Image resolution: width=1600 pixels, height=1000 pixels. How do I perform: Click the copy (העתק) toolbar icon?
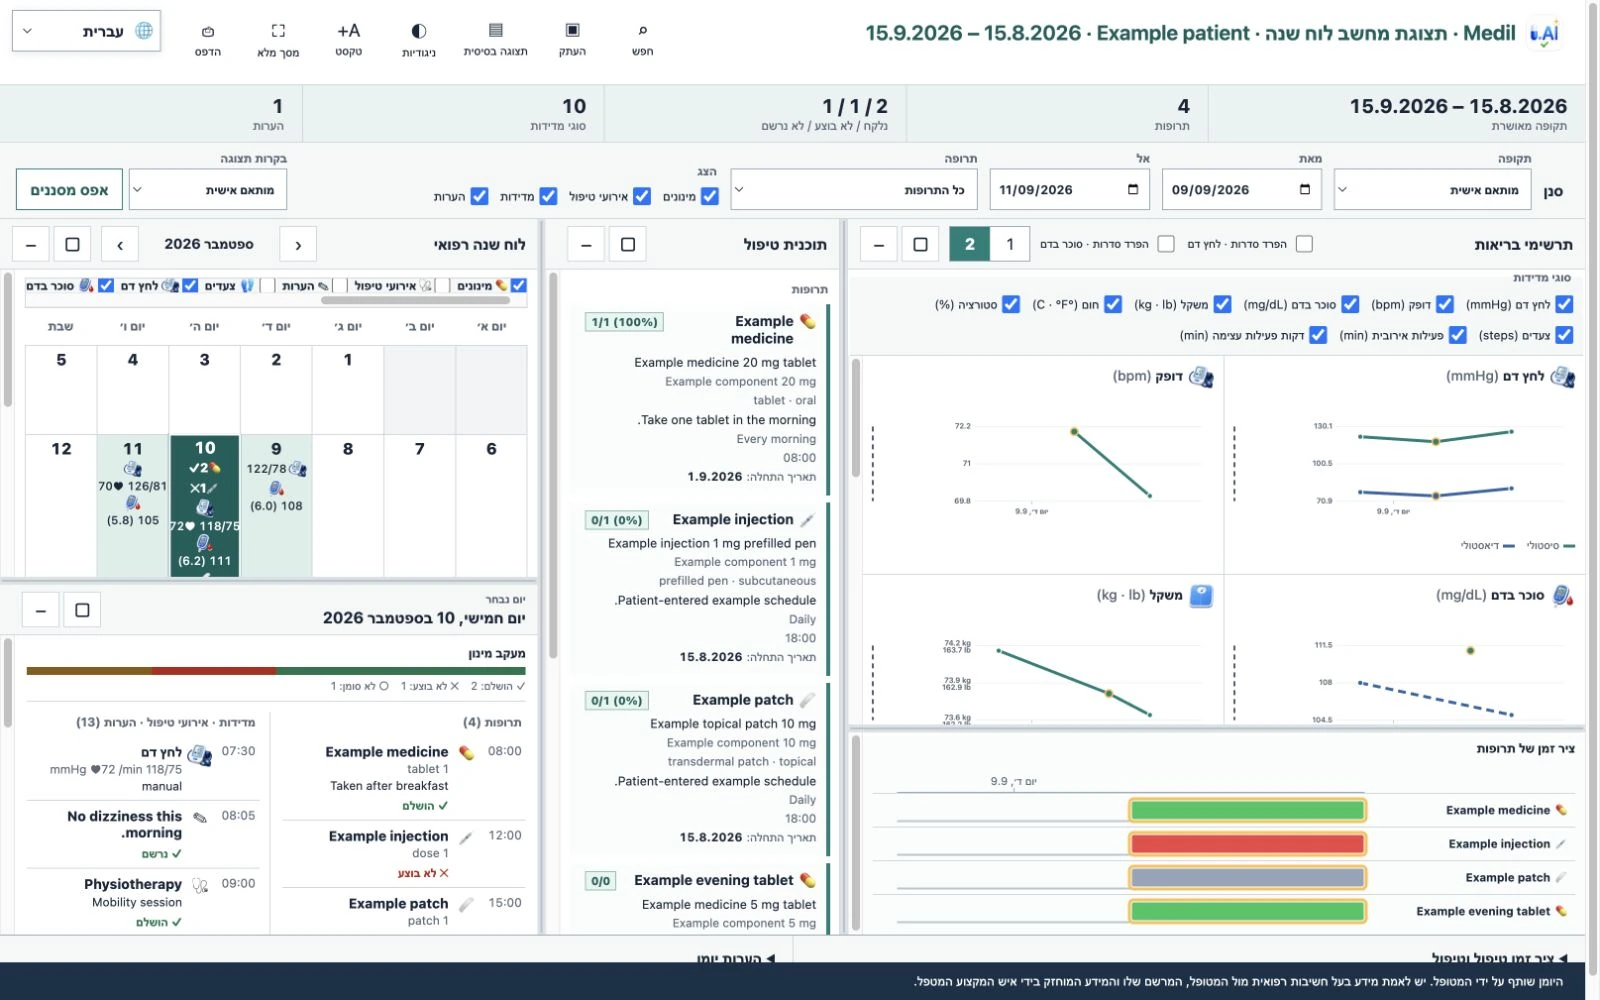tap(572, 39)
